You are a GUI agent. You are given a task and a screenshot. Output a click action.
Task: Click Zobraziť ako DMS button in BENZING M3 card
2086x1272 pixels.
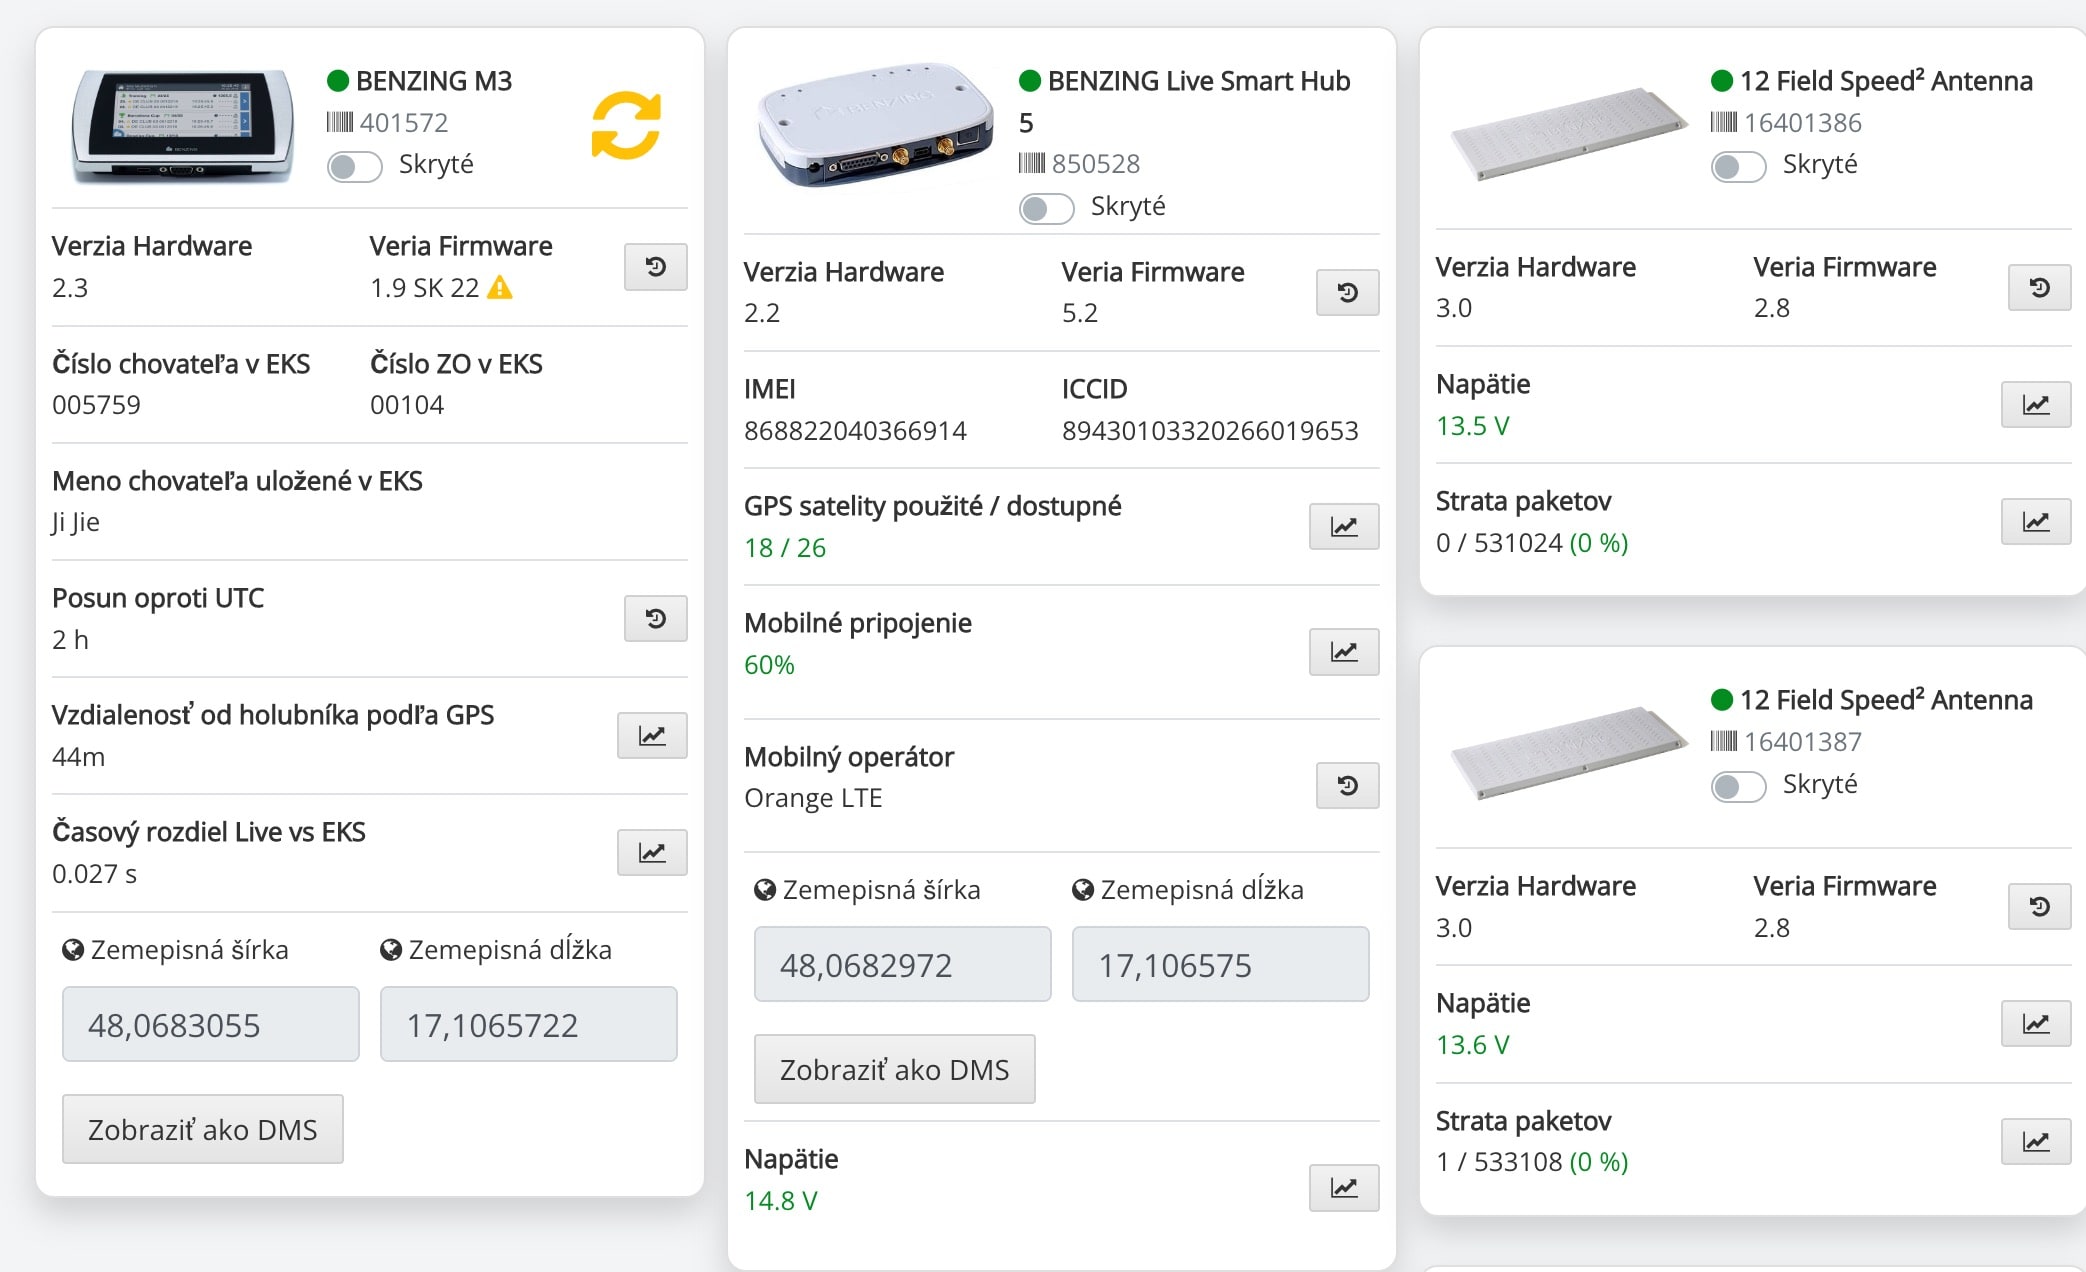click(203, 1129)
